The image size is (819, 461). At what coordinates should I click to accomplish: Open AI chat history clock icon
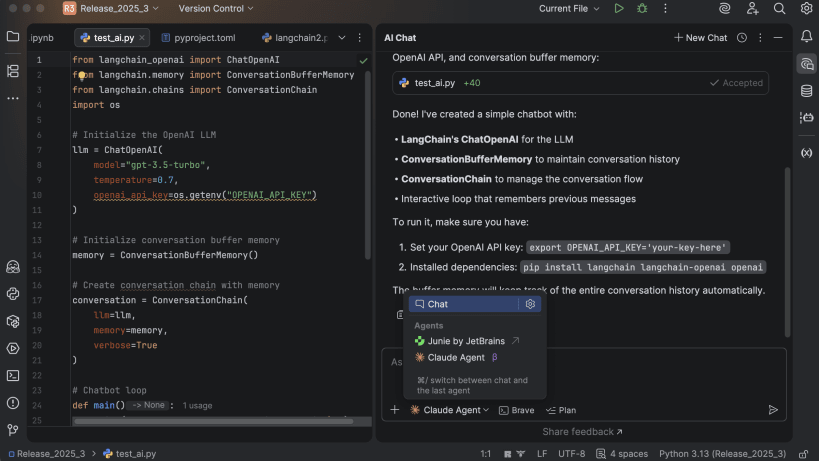[742, 38]
